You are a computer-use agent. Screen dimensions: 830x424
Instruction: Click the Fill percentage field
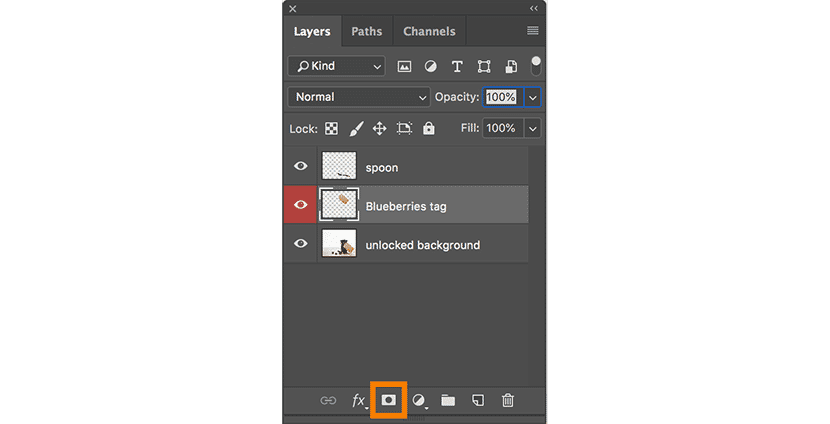(501, 128)
